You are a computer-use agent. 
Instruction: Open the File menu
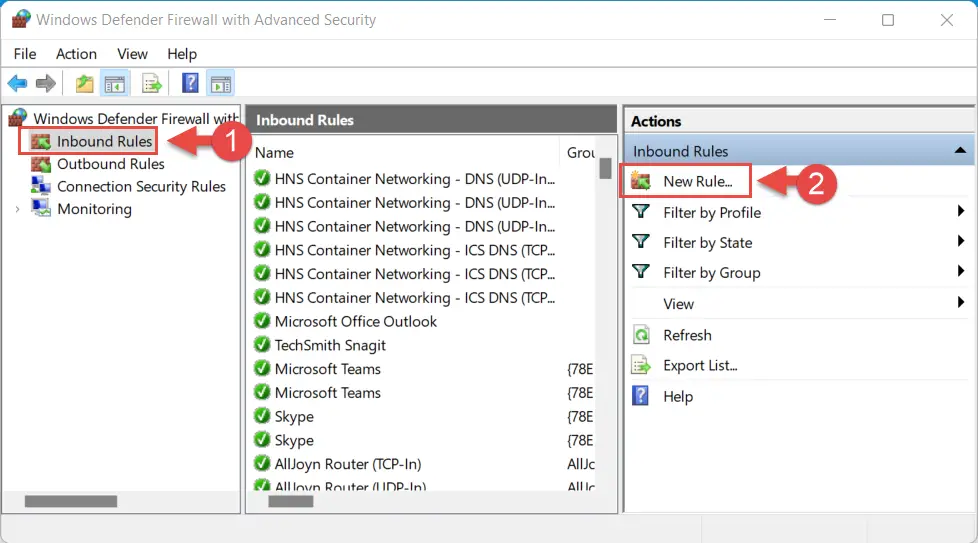pyautogui.click(x=25, y=54)
